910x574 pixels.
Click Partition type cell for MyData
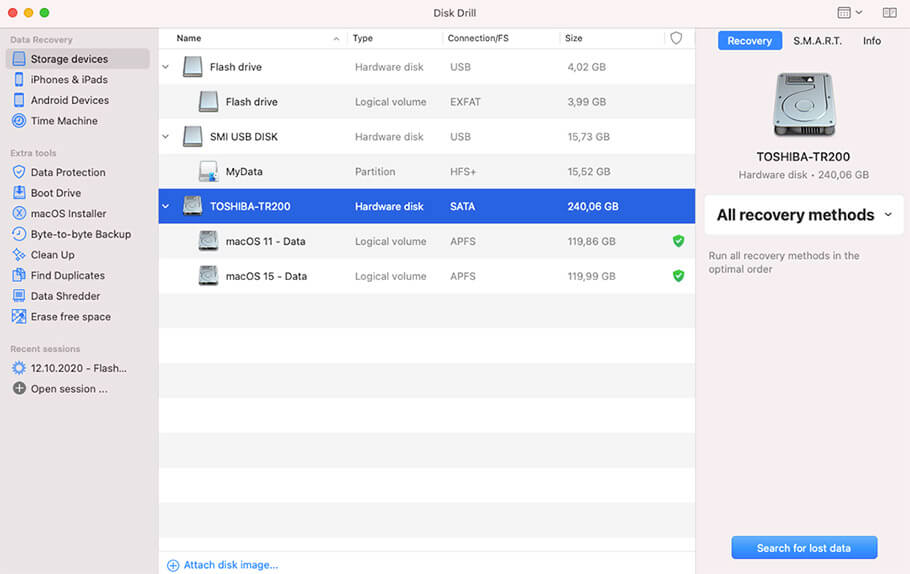375,171
